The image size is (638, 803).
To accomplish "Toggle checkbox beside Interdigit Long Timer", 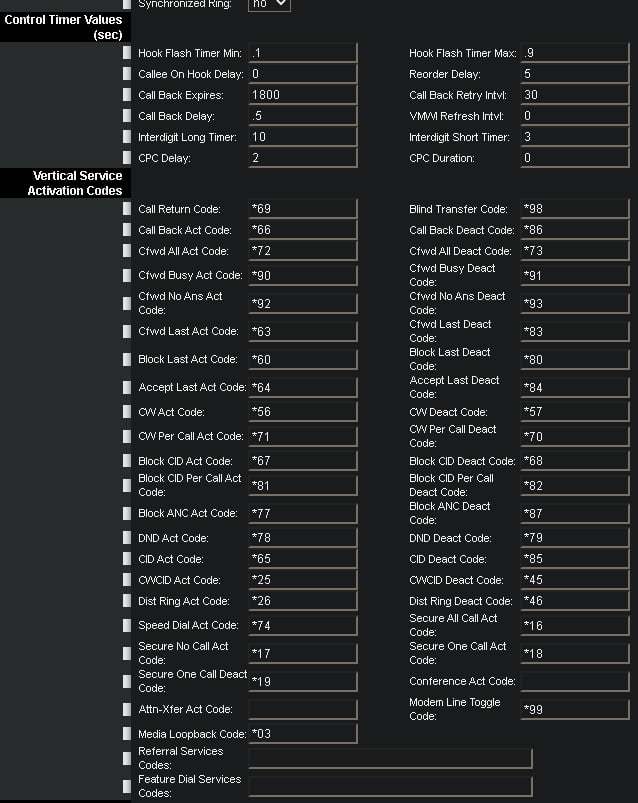I will (127, 137).
